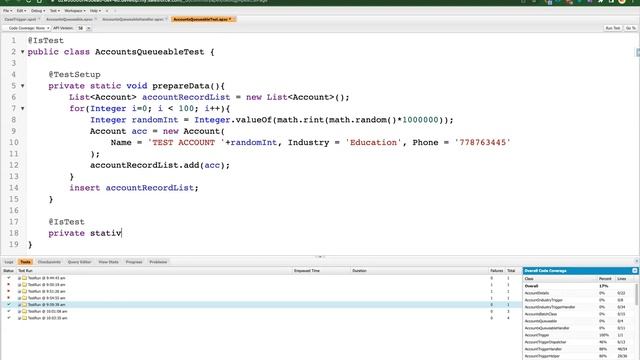640x360 pixels.
Task: Sort coverage by Percent column header
Action: (607, 278)
